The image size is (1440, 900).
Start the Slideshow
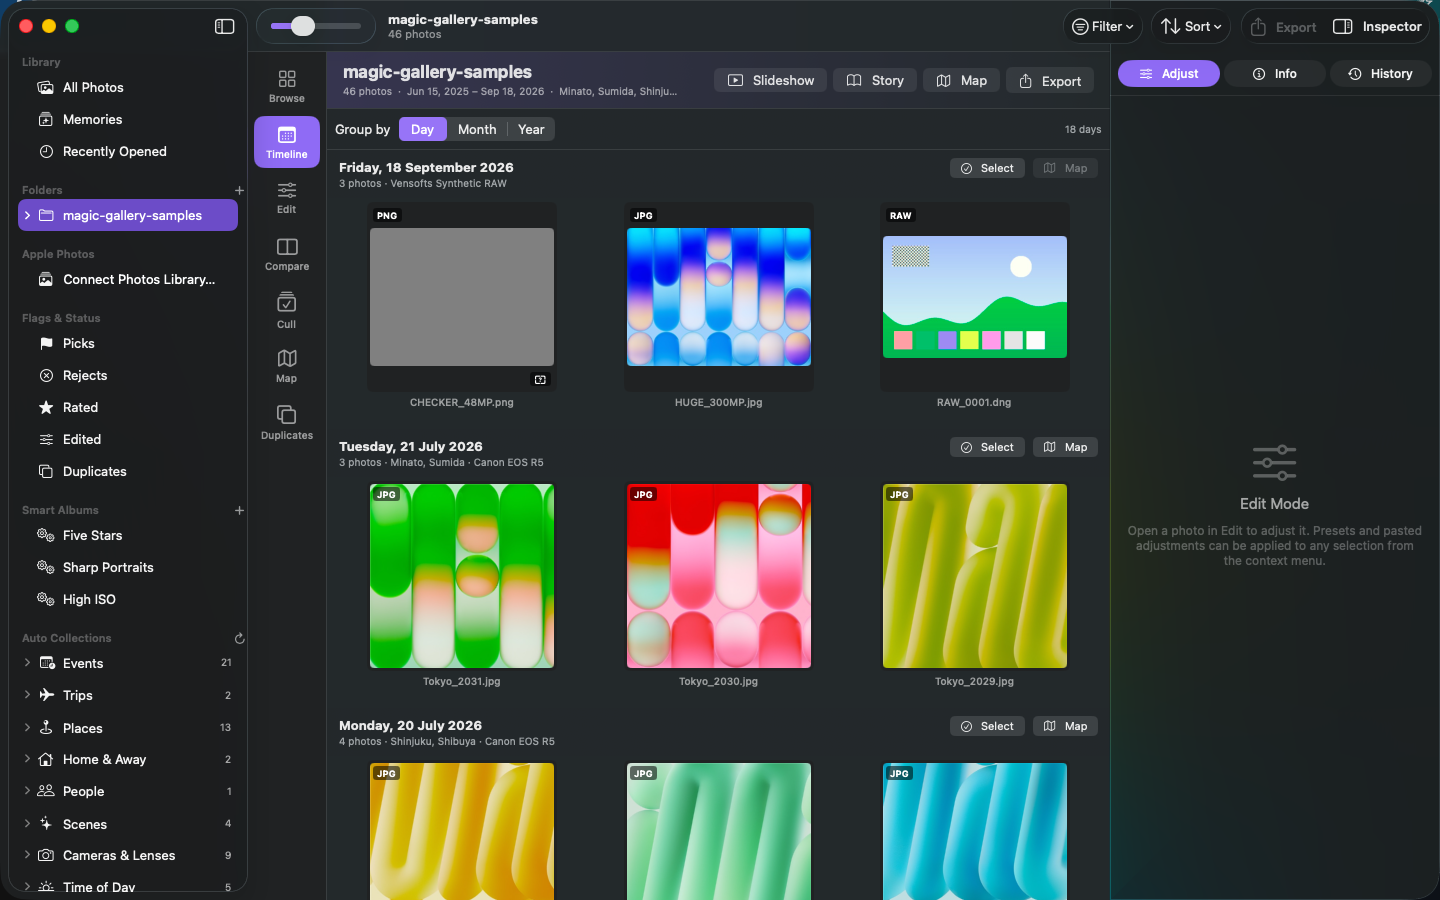pos(771,81)
